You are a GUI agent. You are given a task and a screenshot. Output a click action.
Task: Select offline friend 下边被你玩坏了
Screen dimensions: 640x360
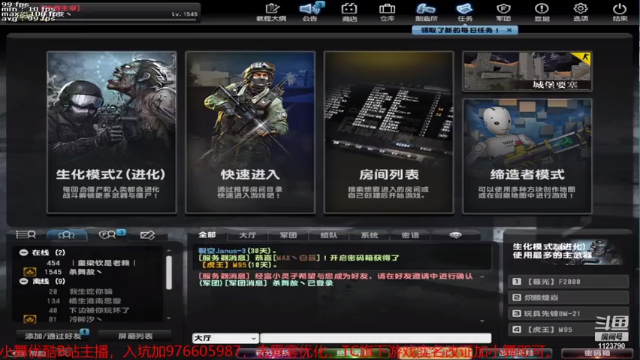point(90,310)
